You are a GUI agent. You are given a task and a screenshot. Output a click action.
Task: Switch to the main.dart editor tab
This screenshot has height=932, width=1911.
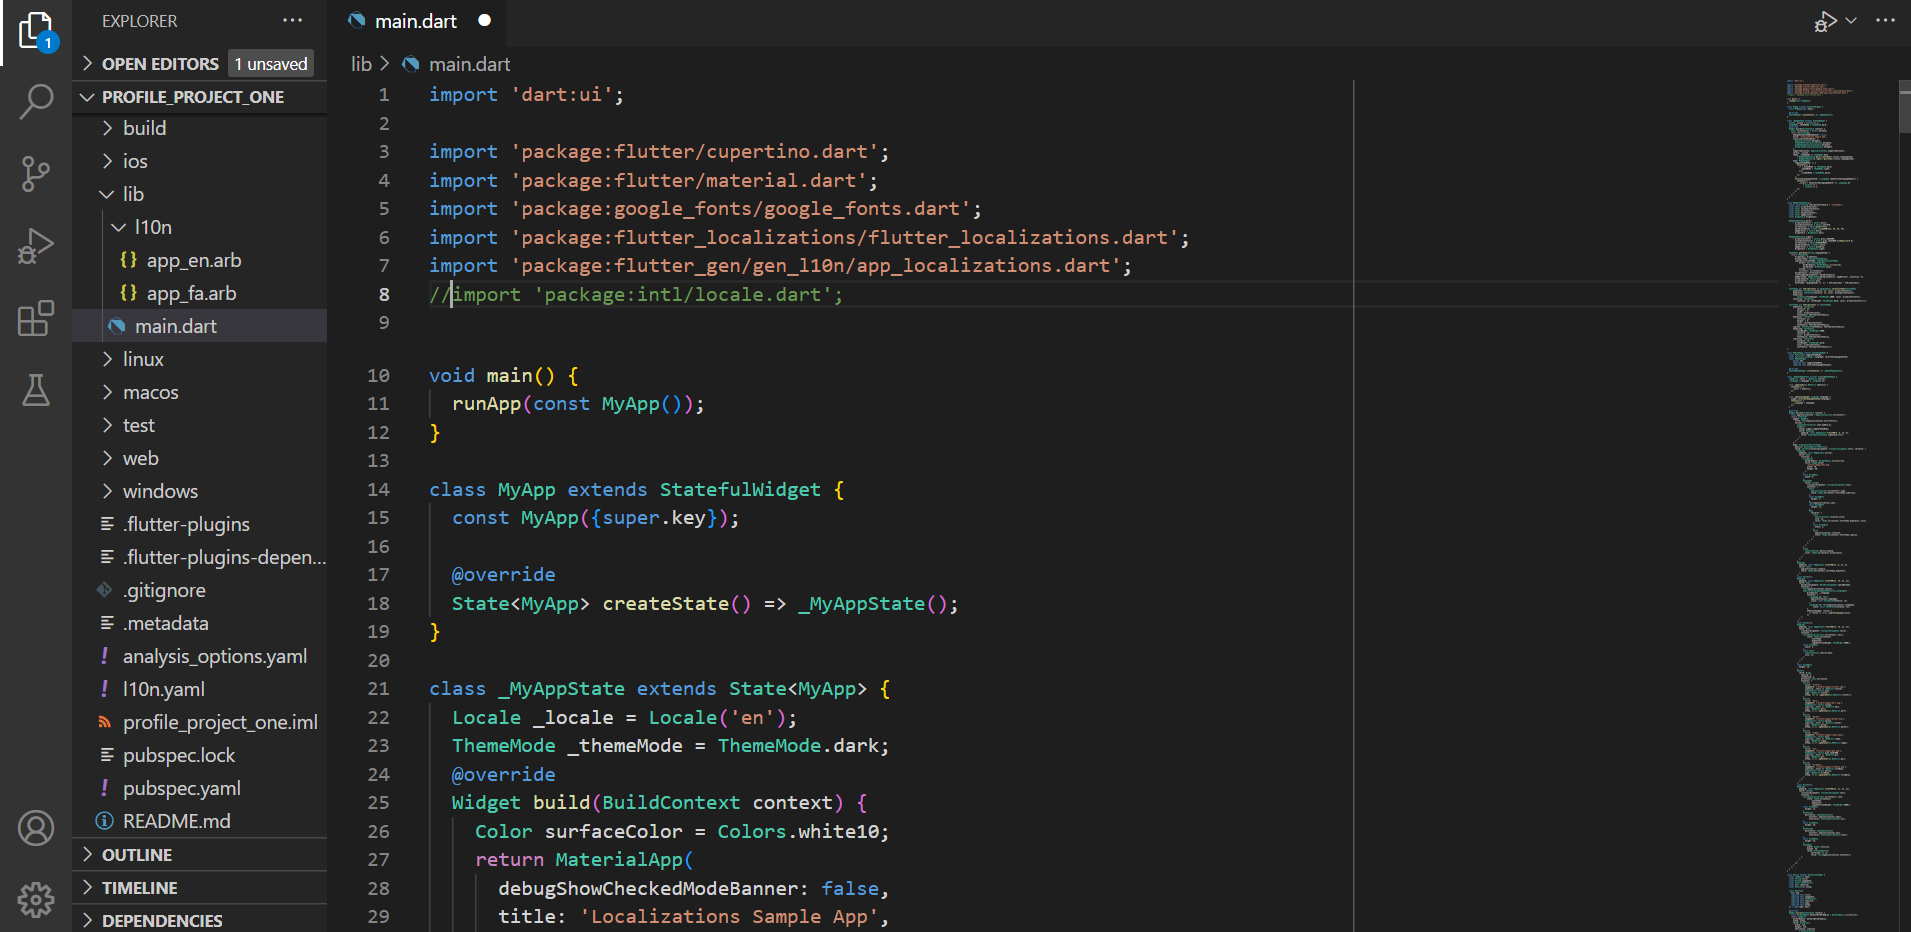click(416, 21)
